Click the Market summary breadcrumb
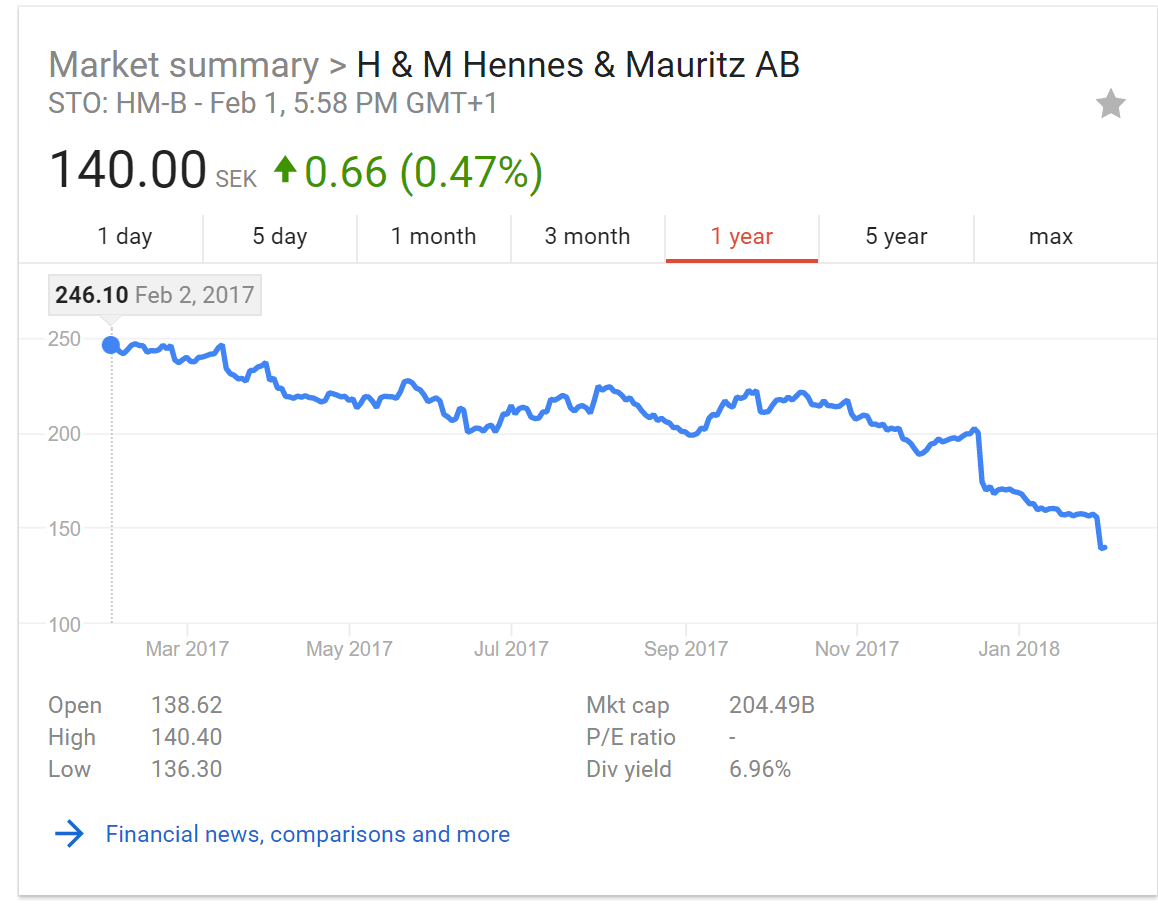 184,65
